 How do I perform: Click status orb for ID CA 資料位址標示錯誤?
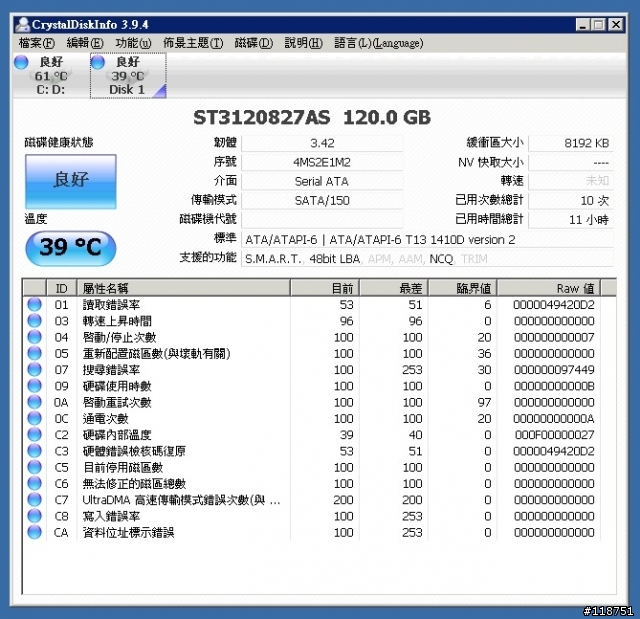(35, 532)
